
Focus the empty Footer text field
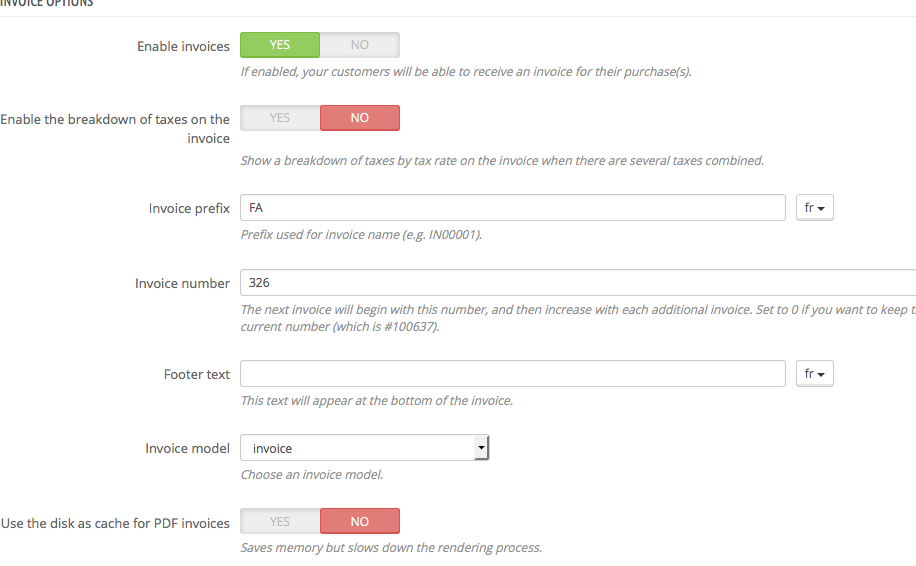click(512, 374)
